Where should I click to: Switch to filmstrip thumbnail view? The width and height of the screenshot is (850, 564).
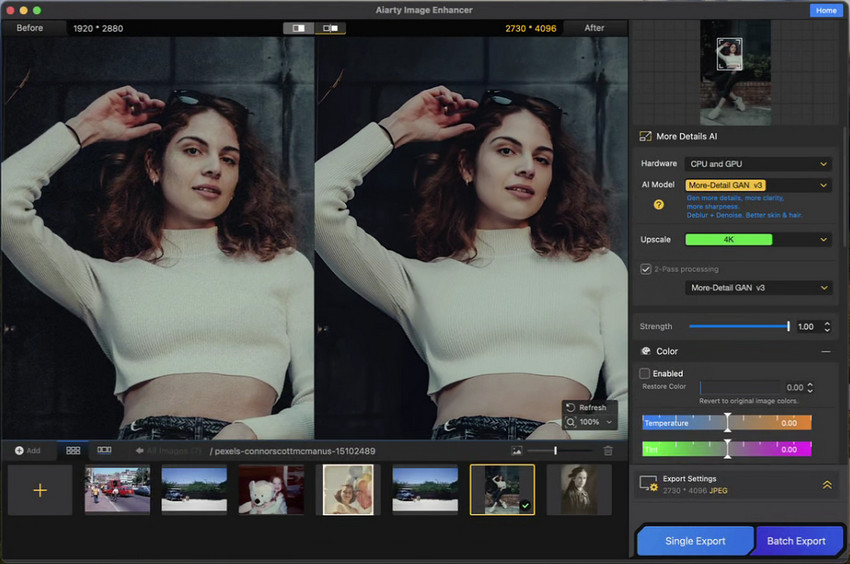(104, 450)
